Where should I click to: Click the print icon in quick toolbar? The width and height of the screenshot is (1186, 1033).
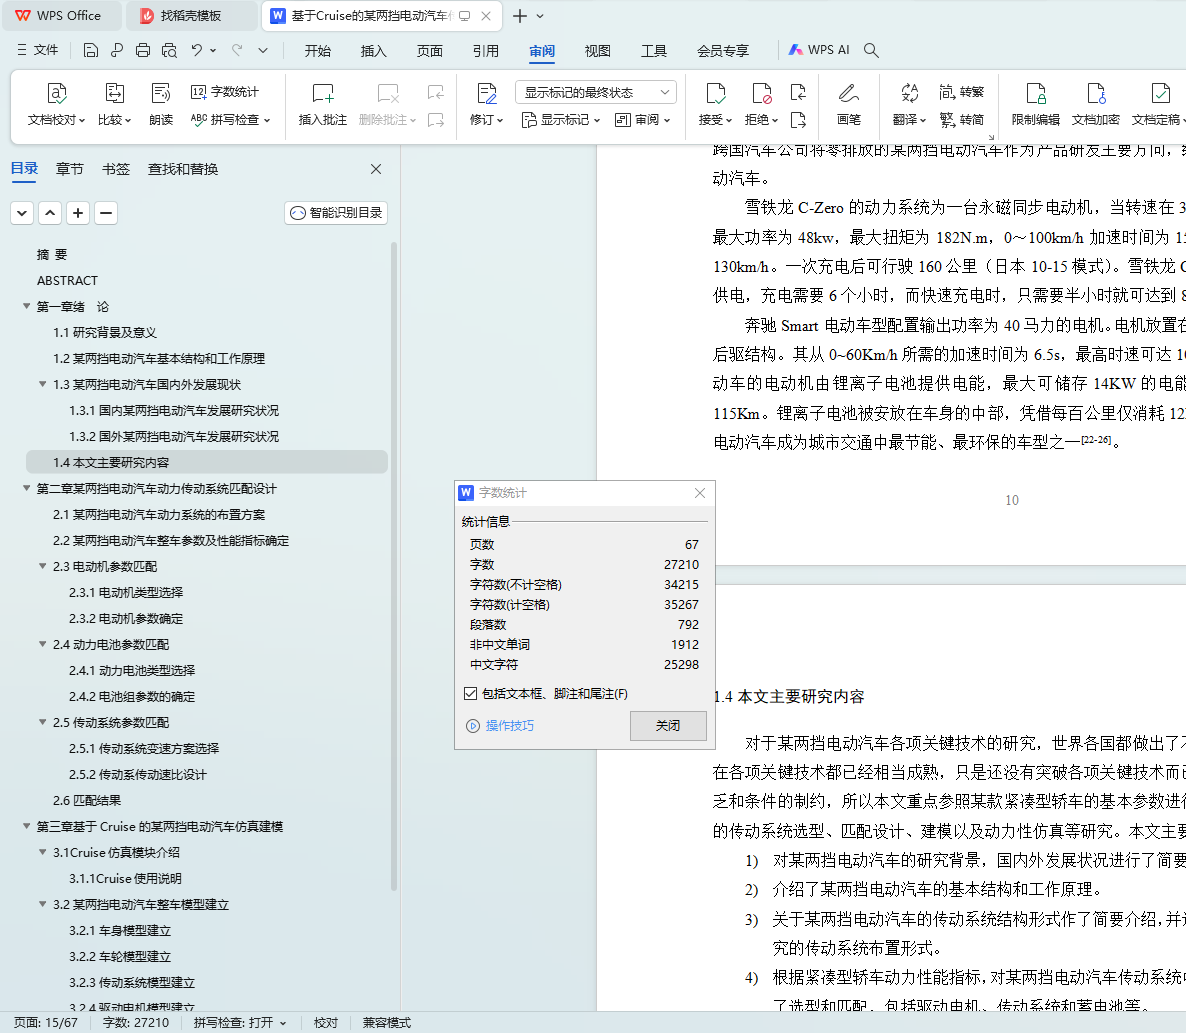tap(143, 50)
